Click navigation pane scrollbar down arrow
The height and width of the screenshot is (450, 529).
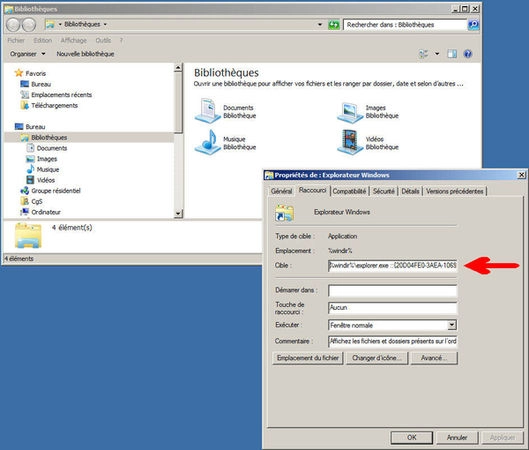pyautogui.click(x=178, y=214)
